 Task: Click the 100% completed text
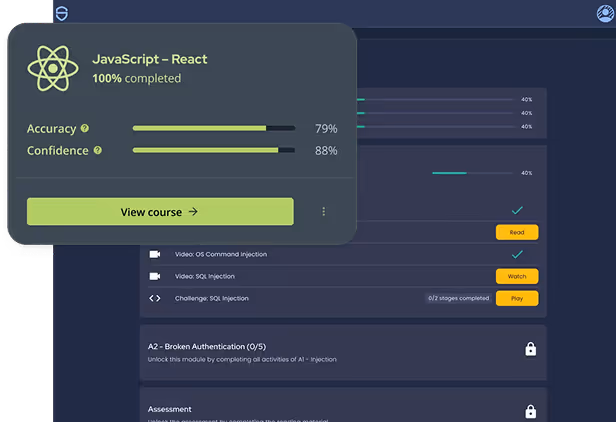tap(137, 78)
